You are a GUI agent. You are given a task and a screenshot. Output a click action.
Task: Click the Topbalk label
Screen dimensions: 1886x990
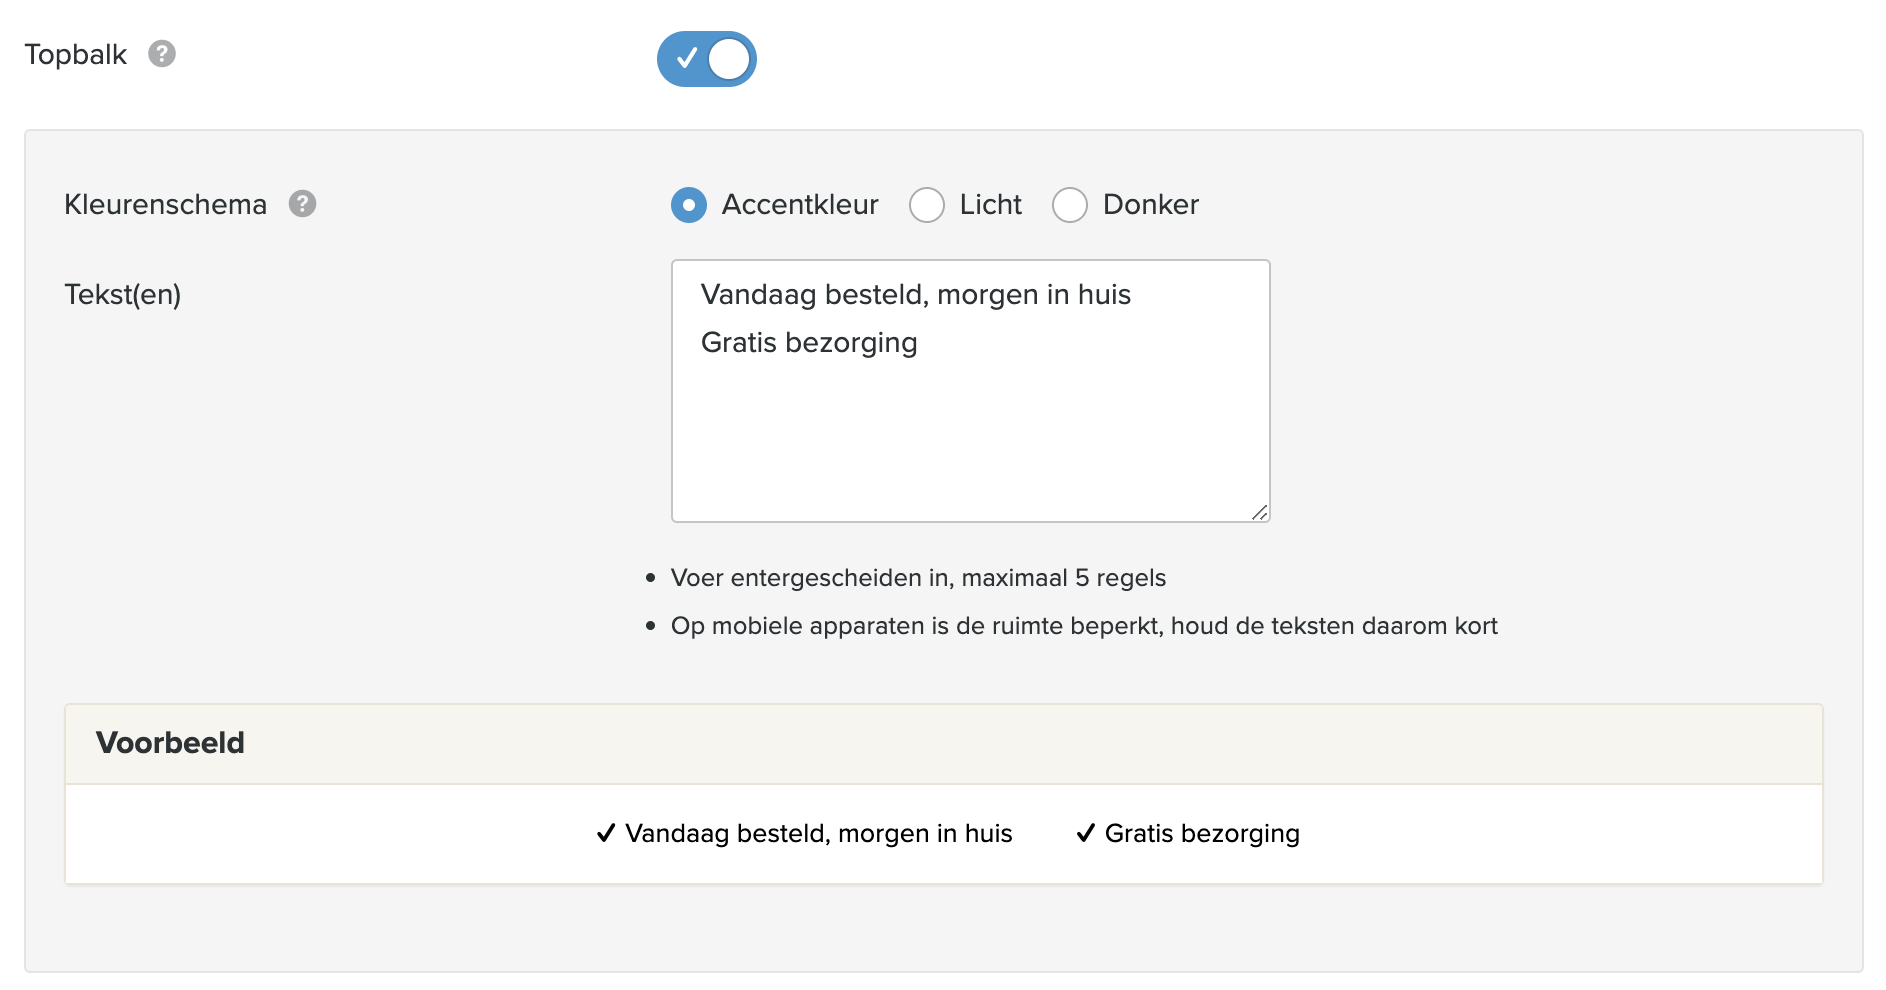76,55
